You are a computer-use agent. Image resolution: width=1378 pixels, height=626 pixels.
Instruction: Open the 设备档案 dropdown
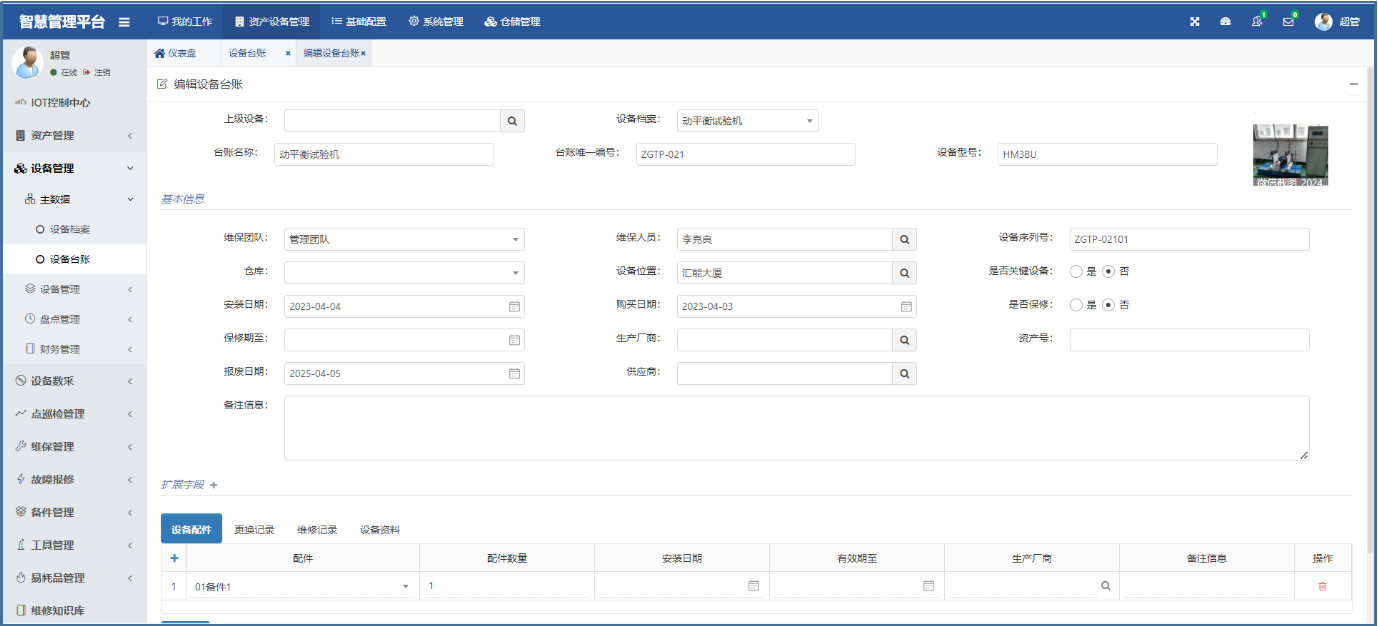747,121
